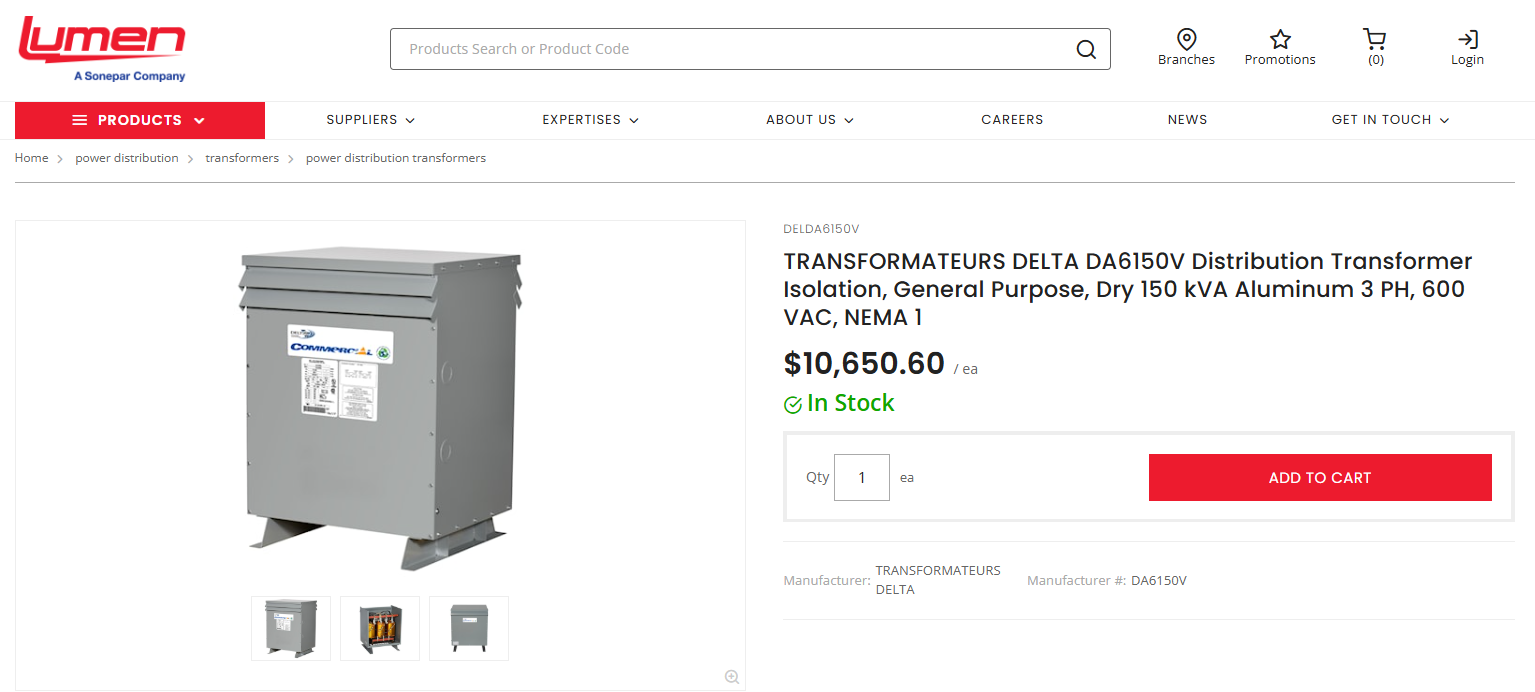
Task: Open the Get In Touch menu label
Action: (x=1382, y=120)
